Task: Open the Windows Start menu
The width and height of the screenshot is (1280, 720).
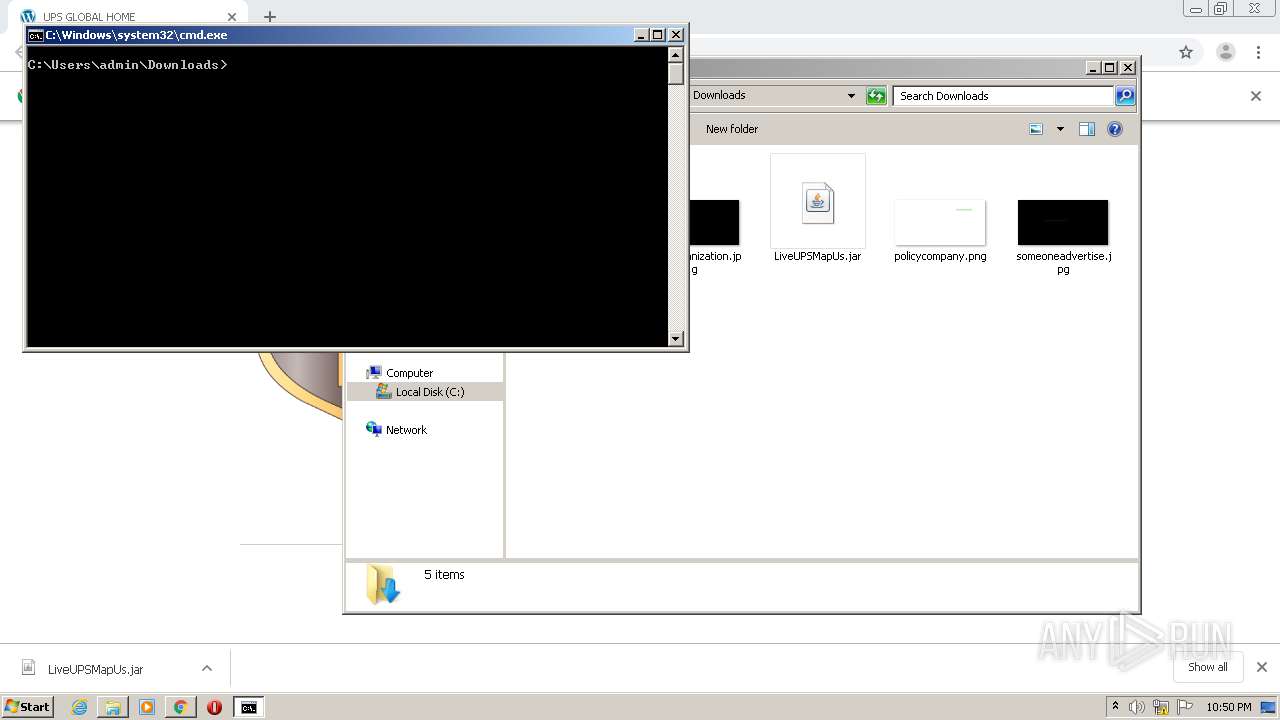Action: pos(27,707)
